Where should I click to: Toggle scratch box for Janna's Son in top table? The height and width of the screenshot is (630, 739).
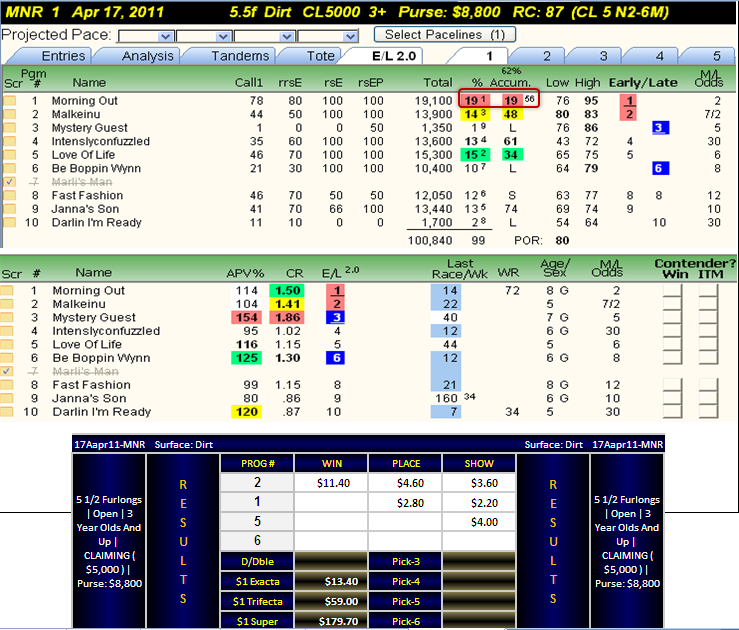click(10, 209)
